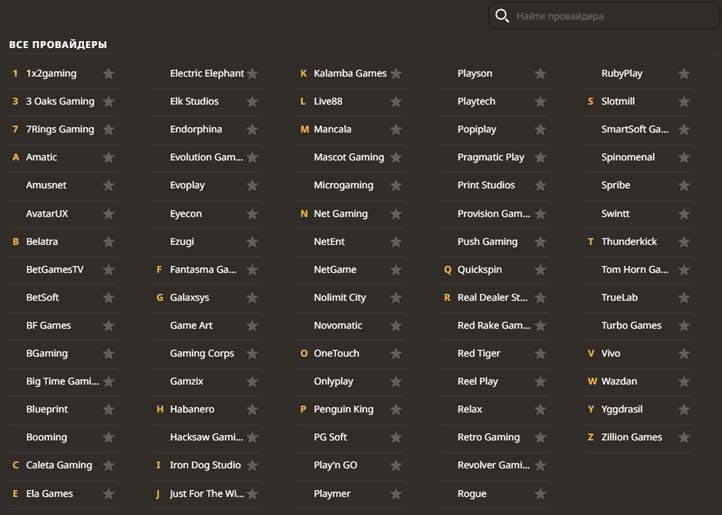Toggle favorite star for NetEnt
This screenshot has height=515, width=722.
396,242
